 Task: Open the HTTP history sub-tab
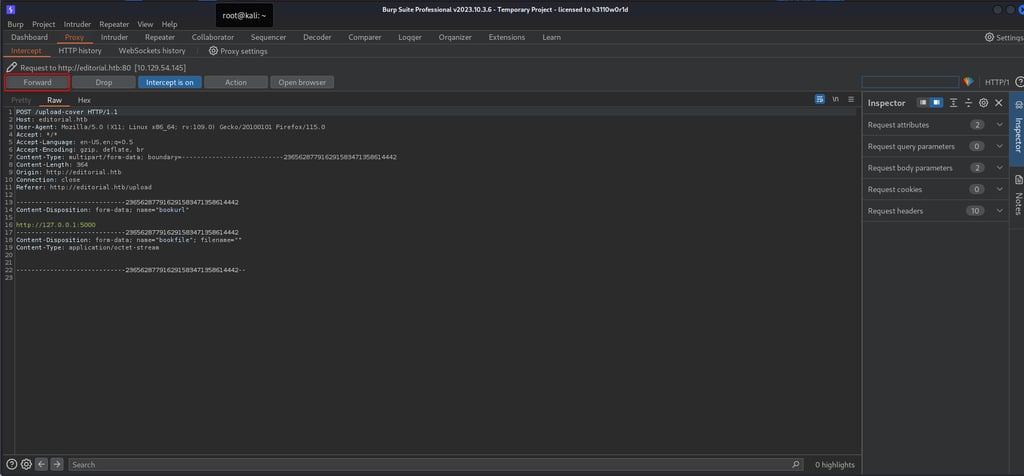(80, 51)
